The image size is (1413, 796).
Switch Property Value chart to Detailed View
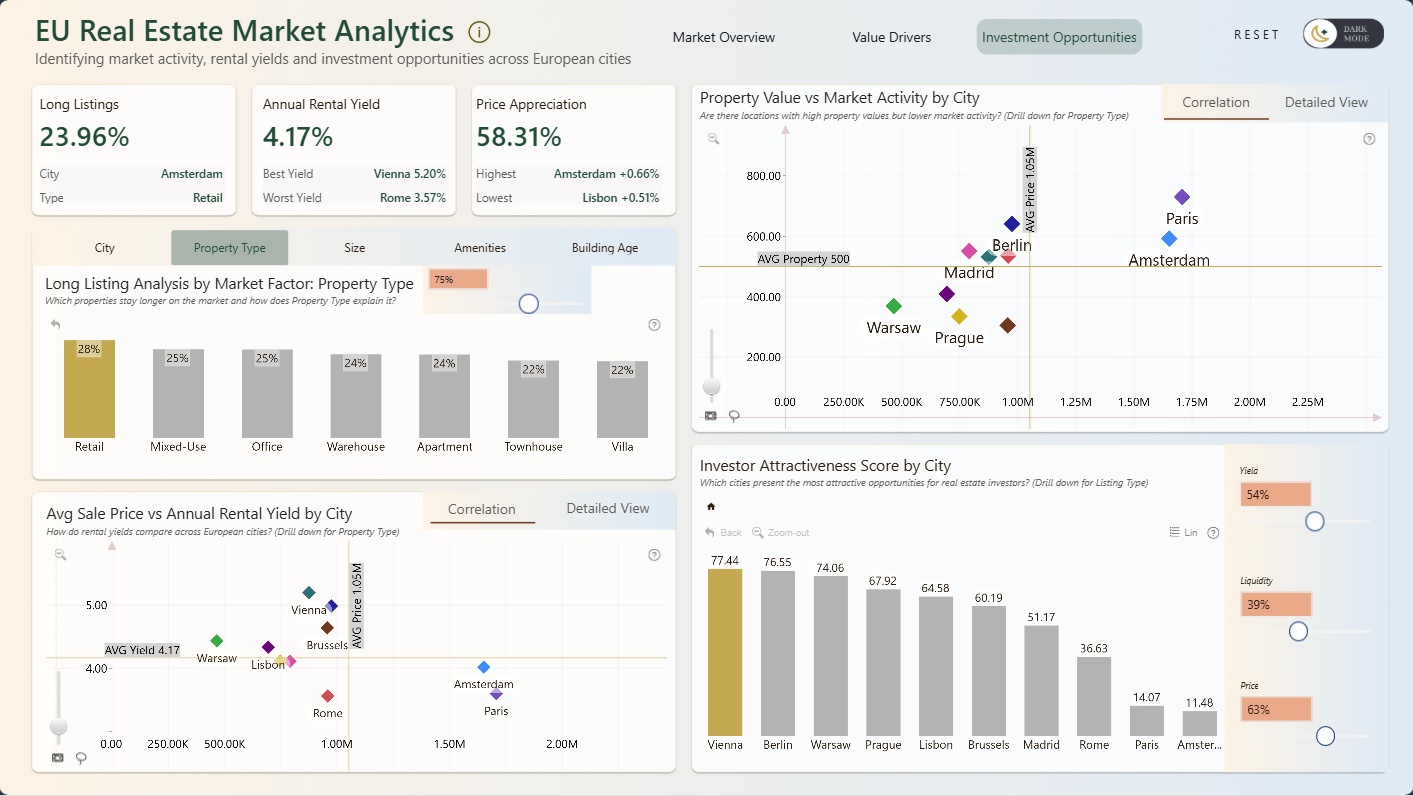tap(1326, 102)
